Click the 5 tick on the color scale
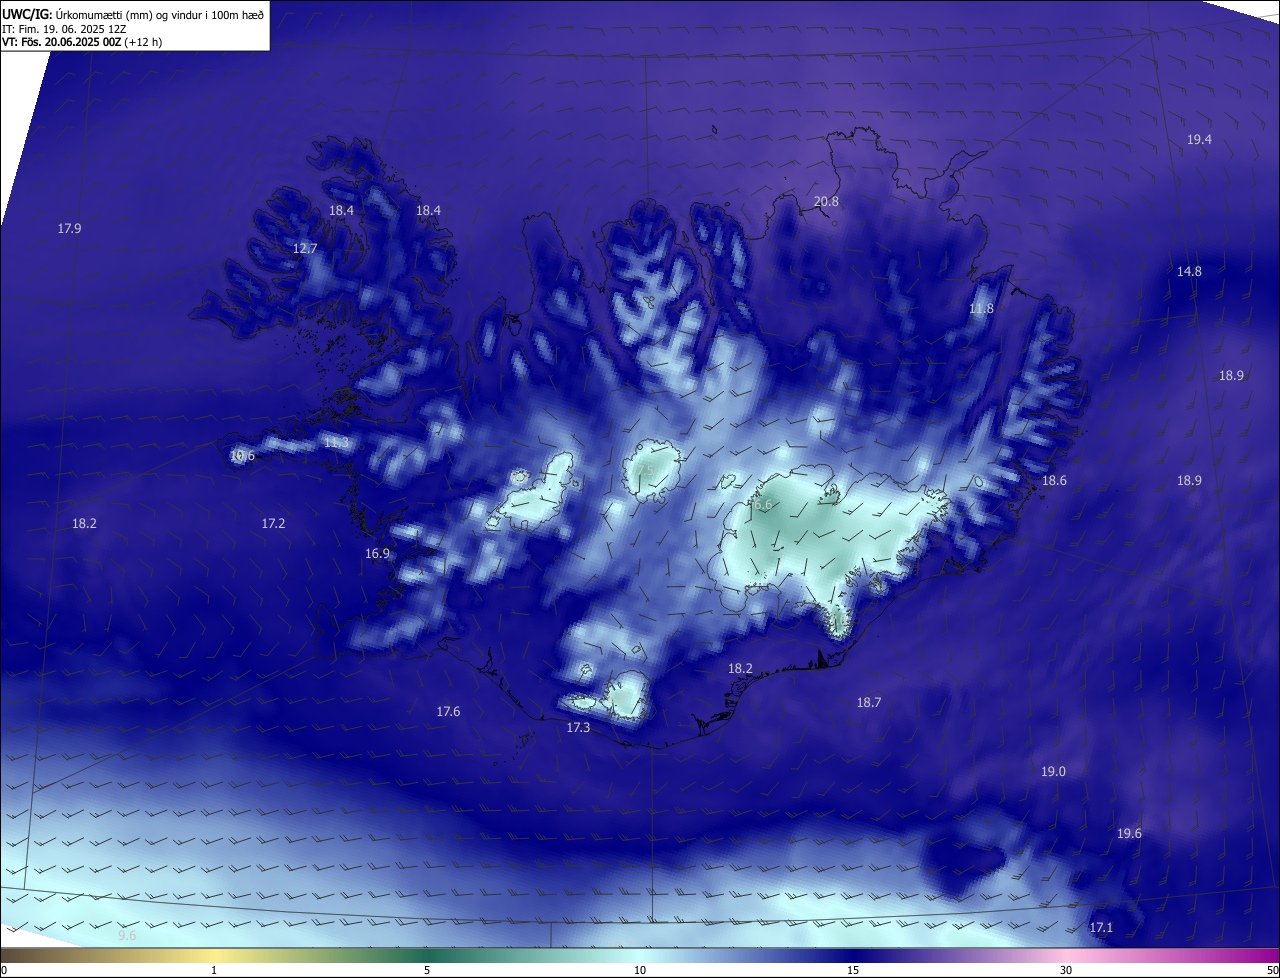This screenshot has height=978, width=1280. click(427, 970)
